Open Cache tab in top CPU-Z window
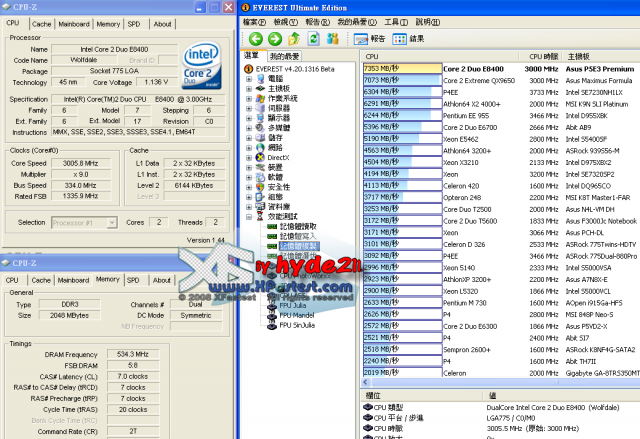The height and width of the screenshot is (439, 640). pos(42,24)
